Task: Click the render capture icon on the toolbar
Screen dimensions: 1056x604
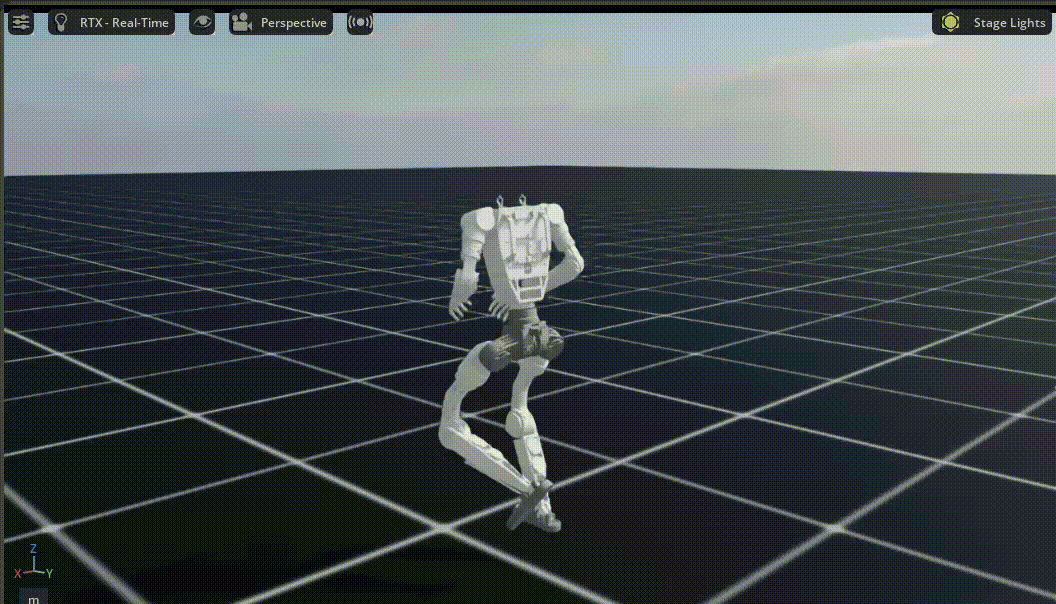Action: click(x=359, y=22)
